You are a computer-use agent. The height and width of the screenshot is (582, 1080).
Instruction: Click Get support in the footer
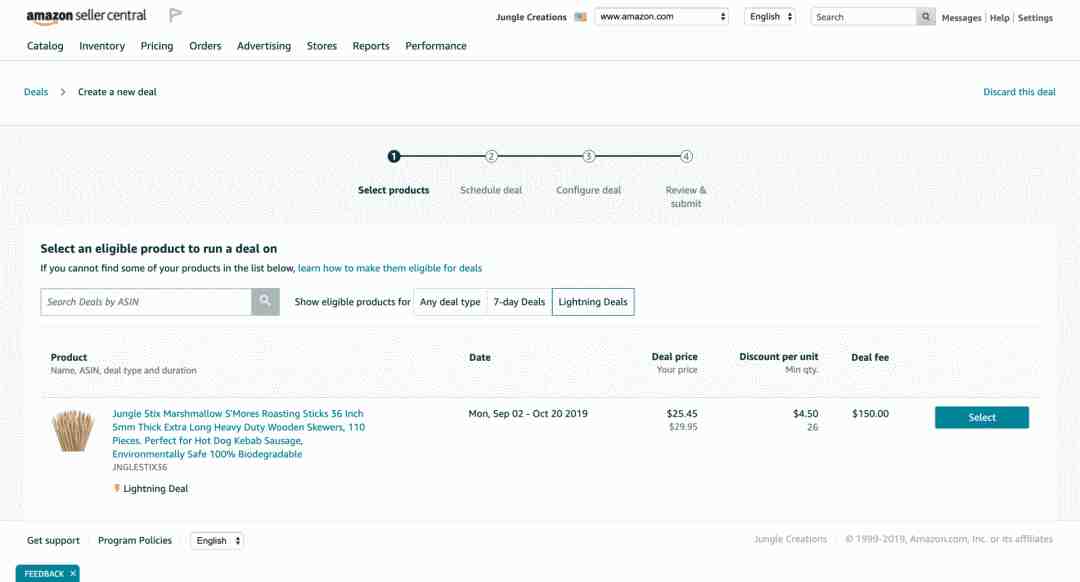click(x=53, y=541)
